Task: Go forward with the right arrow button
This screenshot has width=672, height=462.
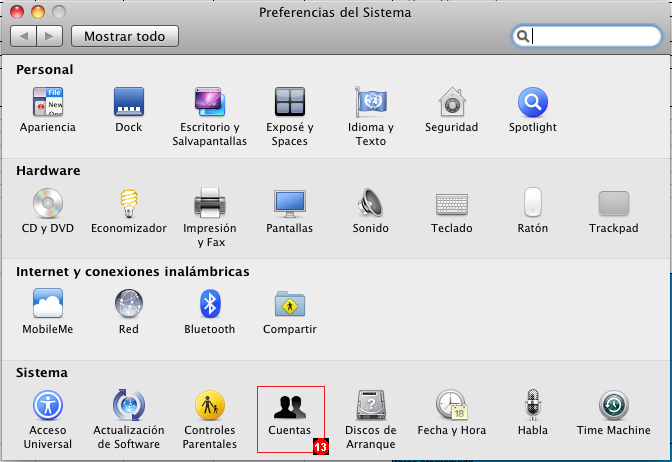Action: point(50,36)
